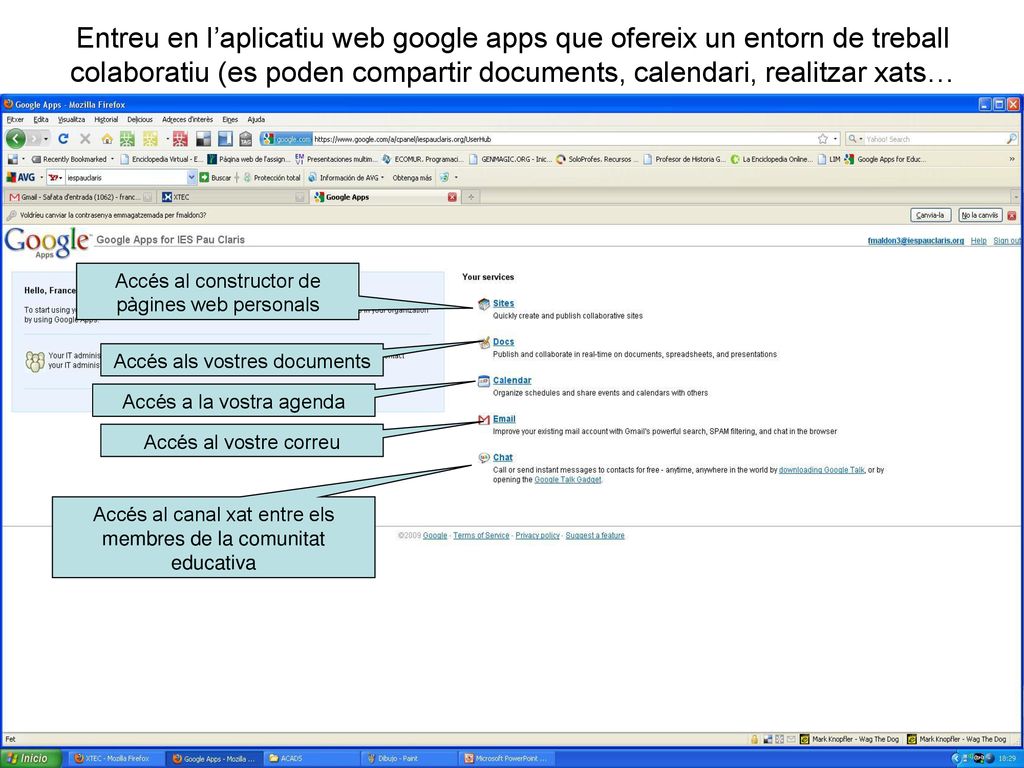1024x768 pixels.
Task: Open the Chat service link
Action: pyautogui.click(x=503, y=457)
